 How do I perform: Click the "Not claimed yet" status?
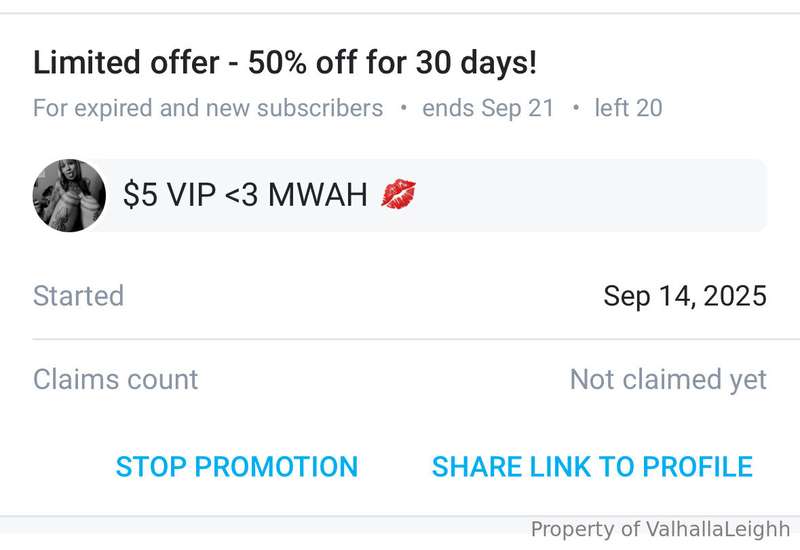[x=668, y=379]
